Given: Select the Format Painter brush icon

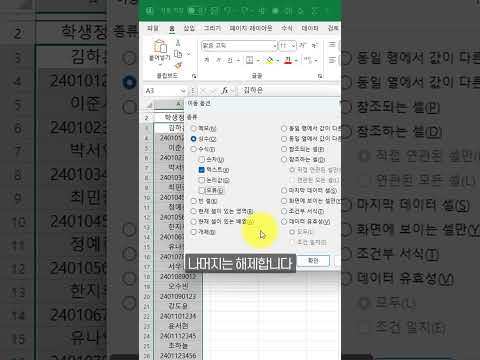Looking at the screenshot, I should click(179, 65).
